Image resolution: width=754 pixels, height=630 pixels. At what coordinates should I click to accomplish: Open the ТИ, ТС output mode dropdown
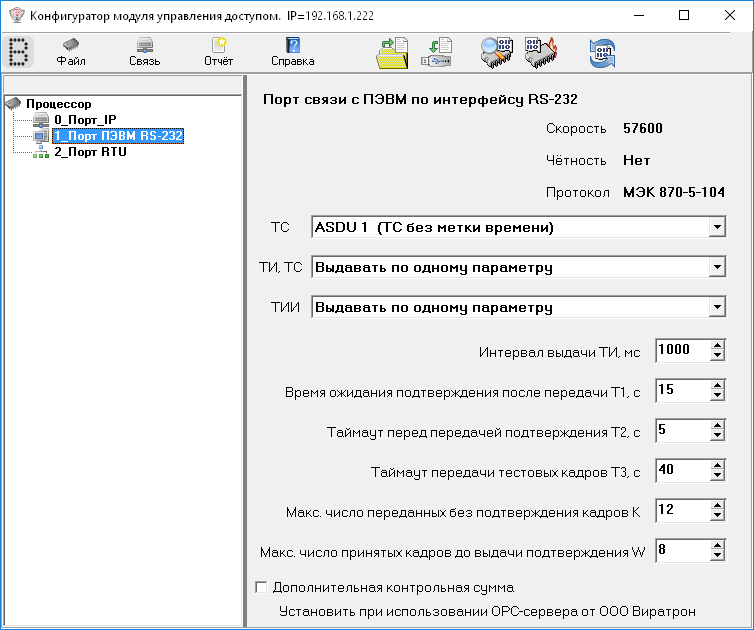pyautogui.click(x=716, y=268)
